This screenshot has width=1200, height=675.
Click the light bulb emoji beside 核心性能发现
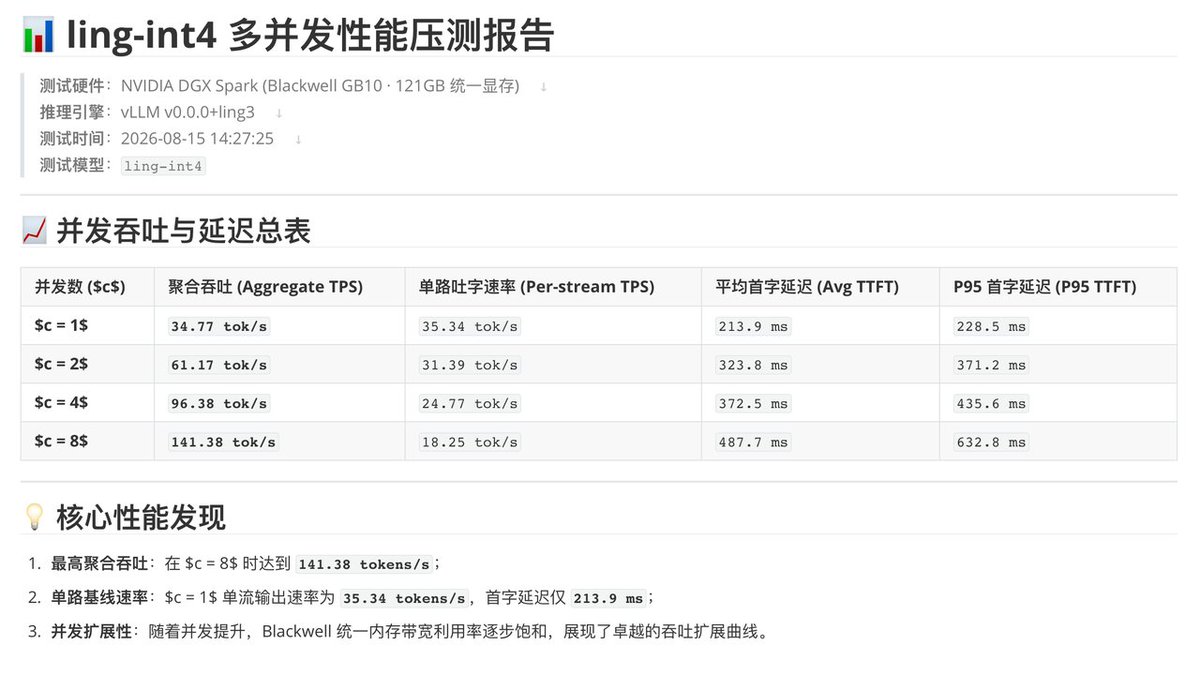[x=34, y=517]
